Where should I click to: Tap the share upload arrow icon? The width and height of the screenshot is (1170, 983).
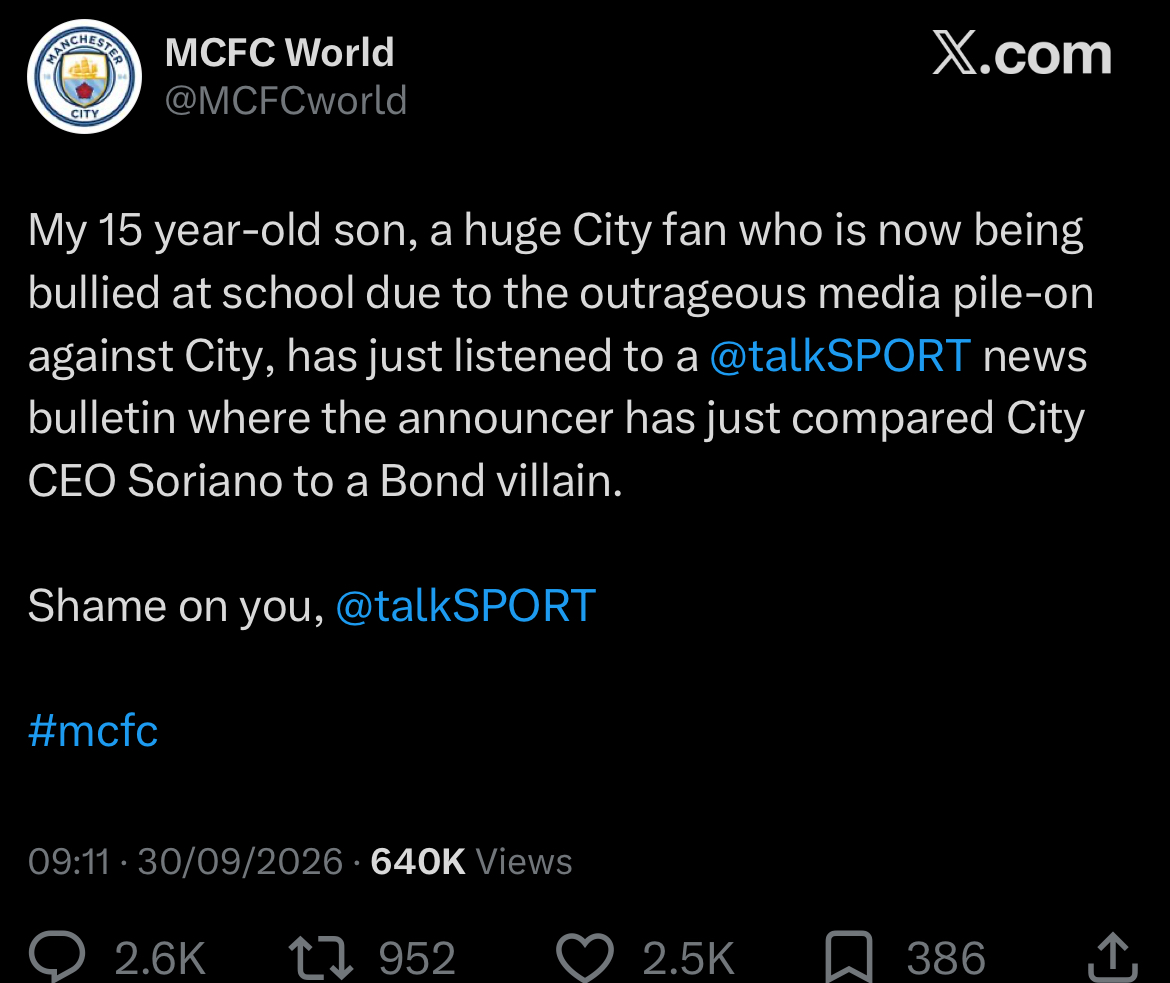(x=1113, y=956)
